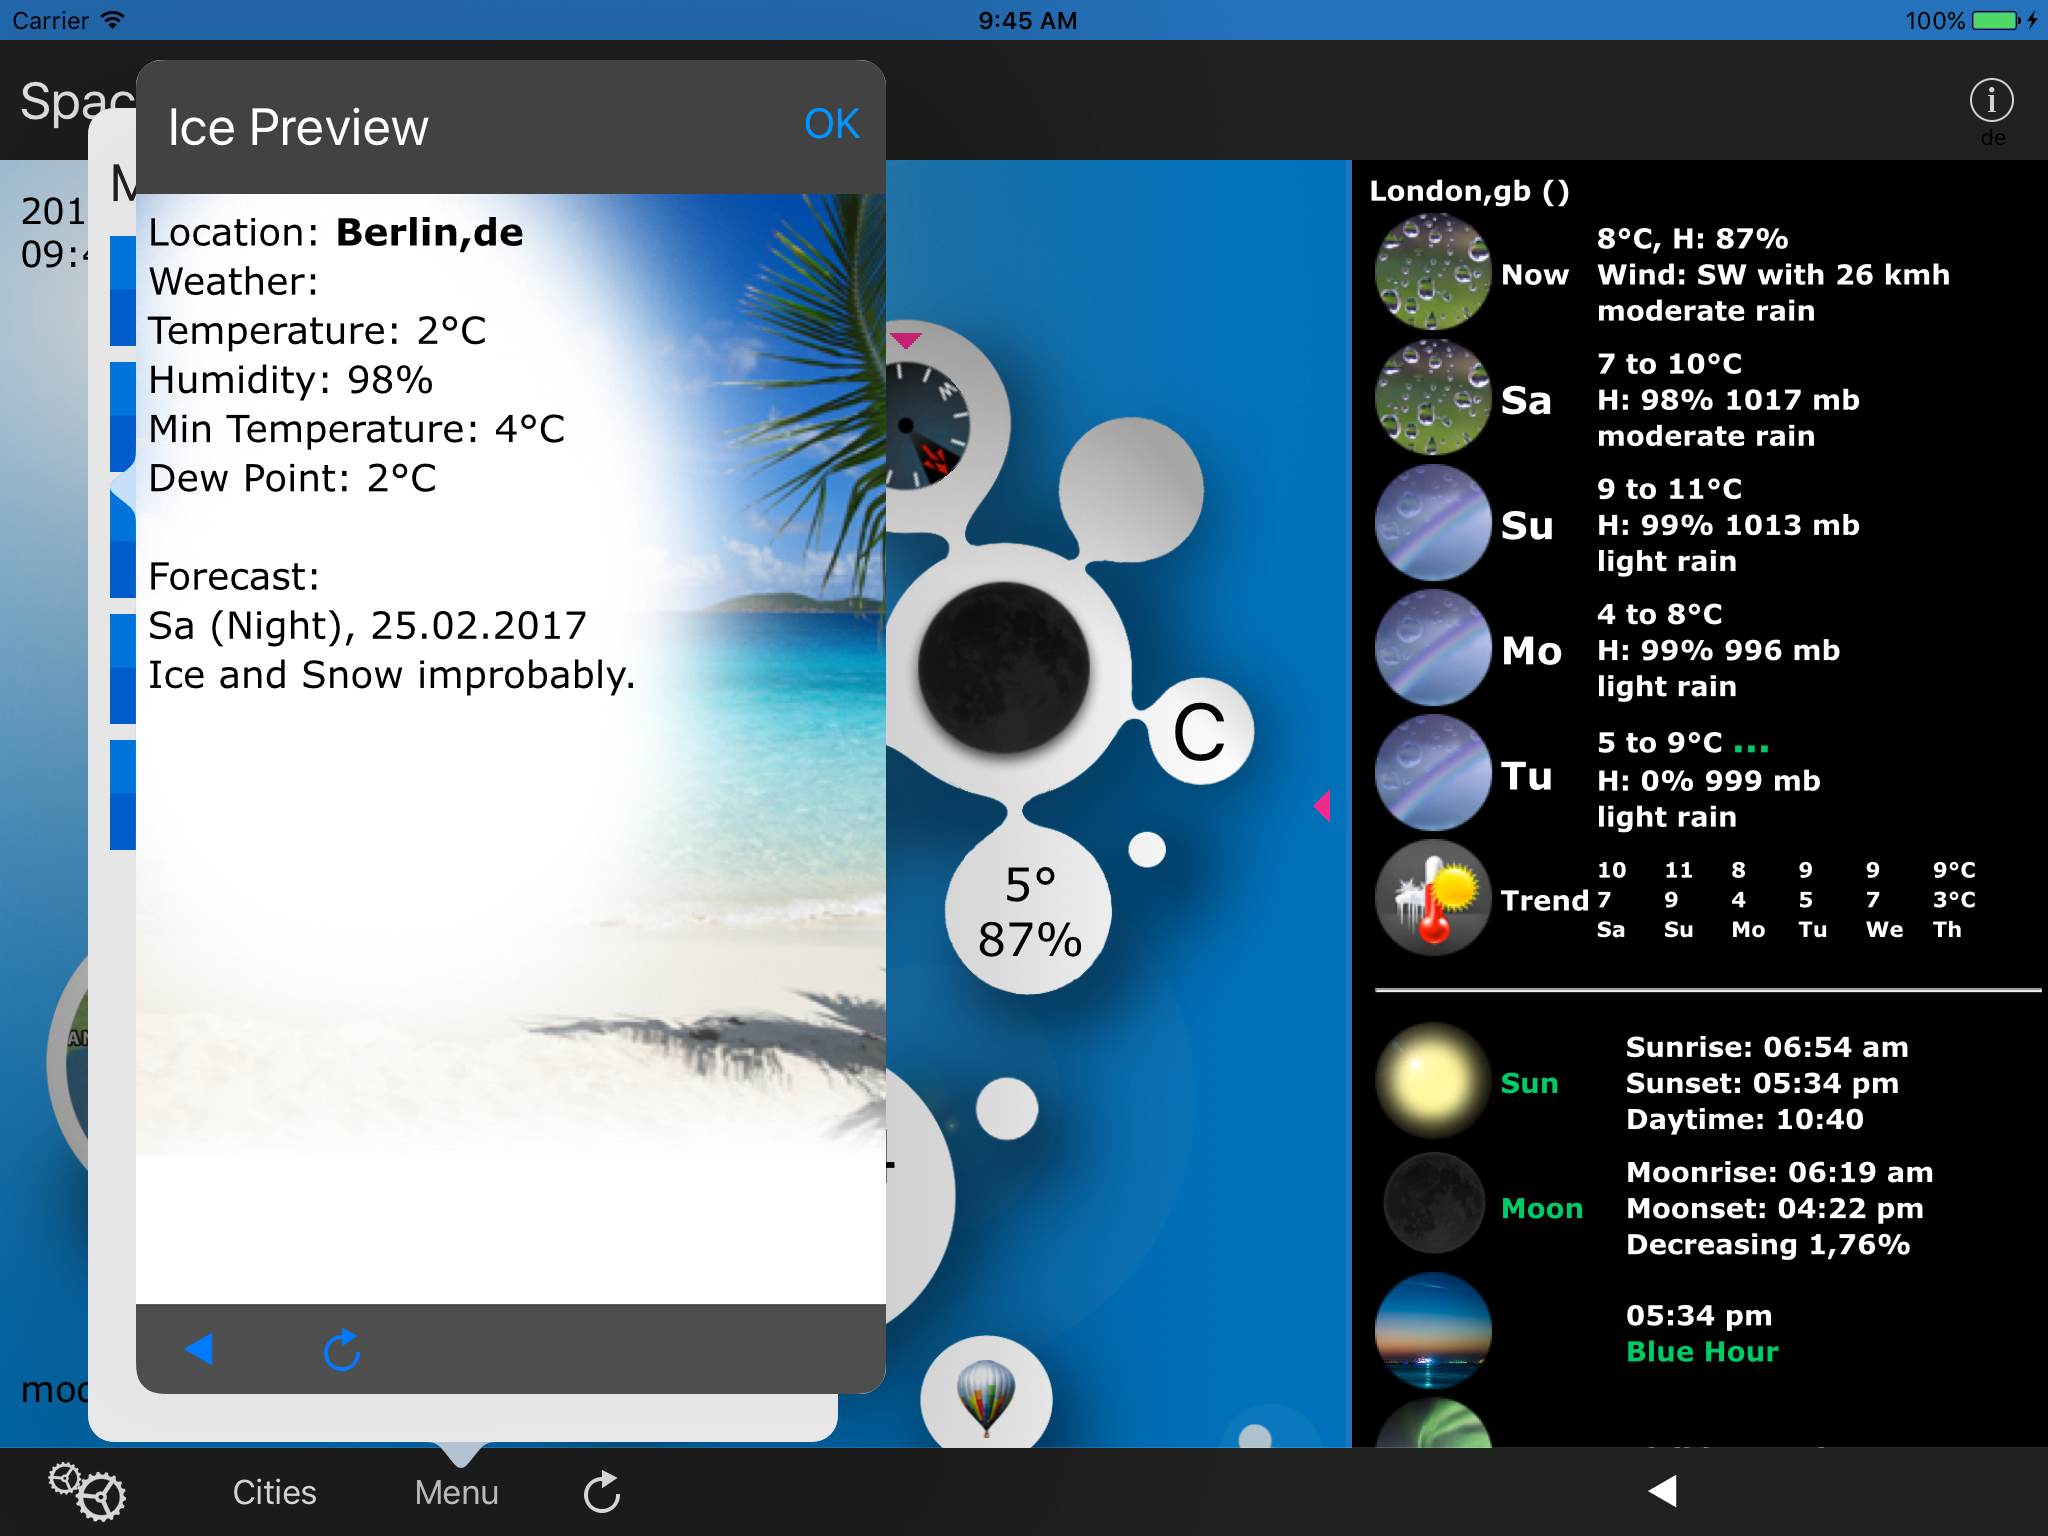The image size is (2048, 1536).
Task: Reload the Ice Preview popup content
Action: click(x=342, y=1350)
